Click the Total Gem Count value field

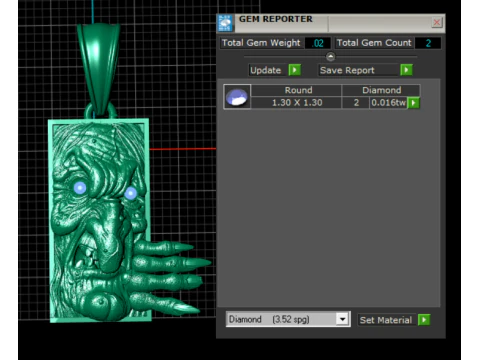pos(428,43)
